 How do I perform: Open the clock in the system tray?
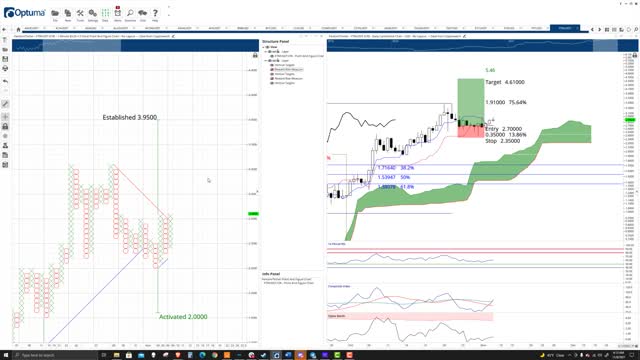coord(618,355)
